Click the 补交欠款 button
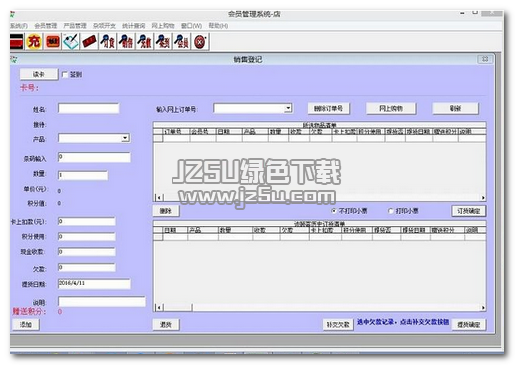515x365 pixels. [338, 324]
